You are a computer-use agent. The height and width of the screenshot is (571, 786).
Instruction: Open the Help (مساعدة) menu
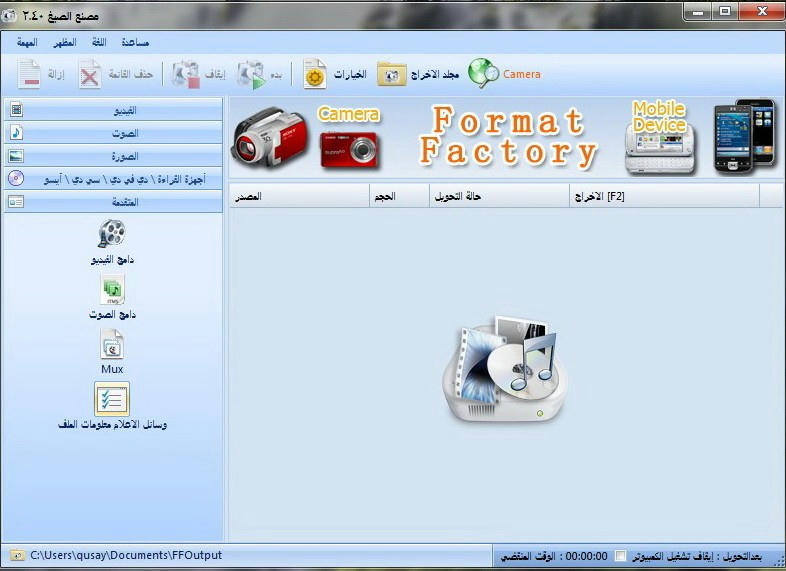(135, 43)
